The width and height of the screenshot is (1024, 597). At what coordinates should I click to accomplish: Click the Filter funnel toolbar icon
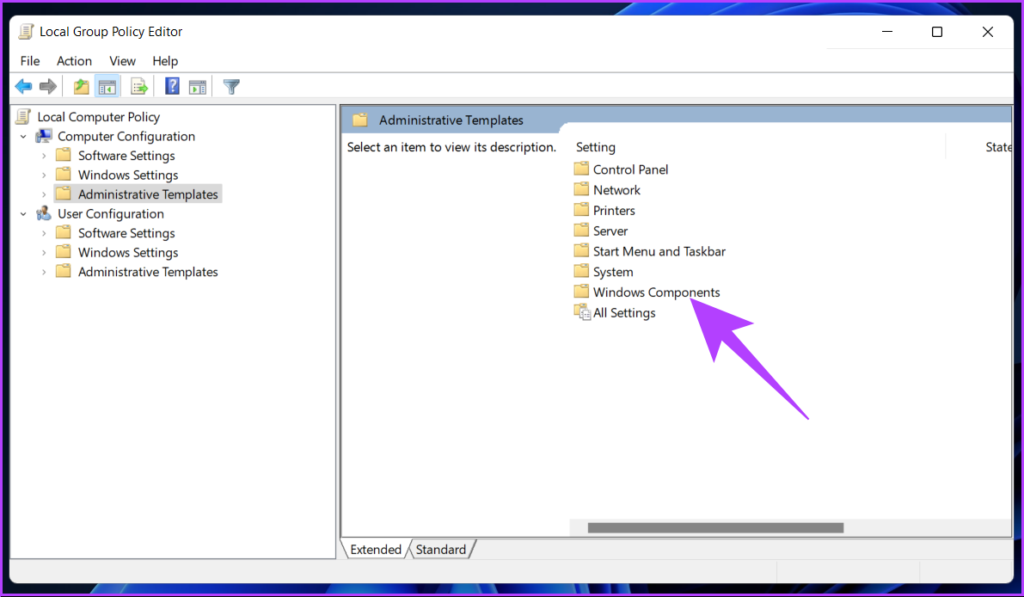(x=231, y=87)
